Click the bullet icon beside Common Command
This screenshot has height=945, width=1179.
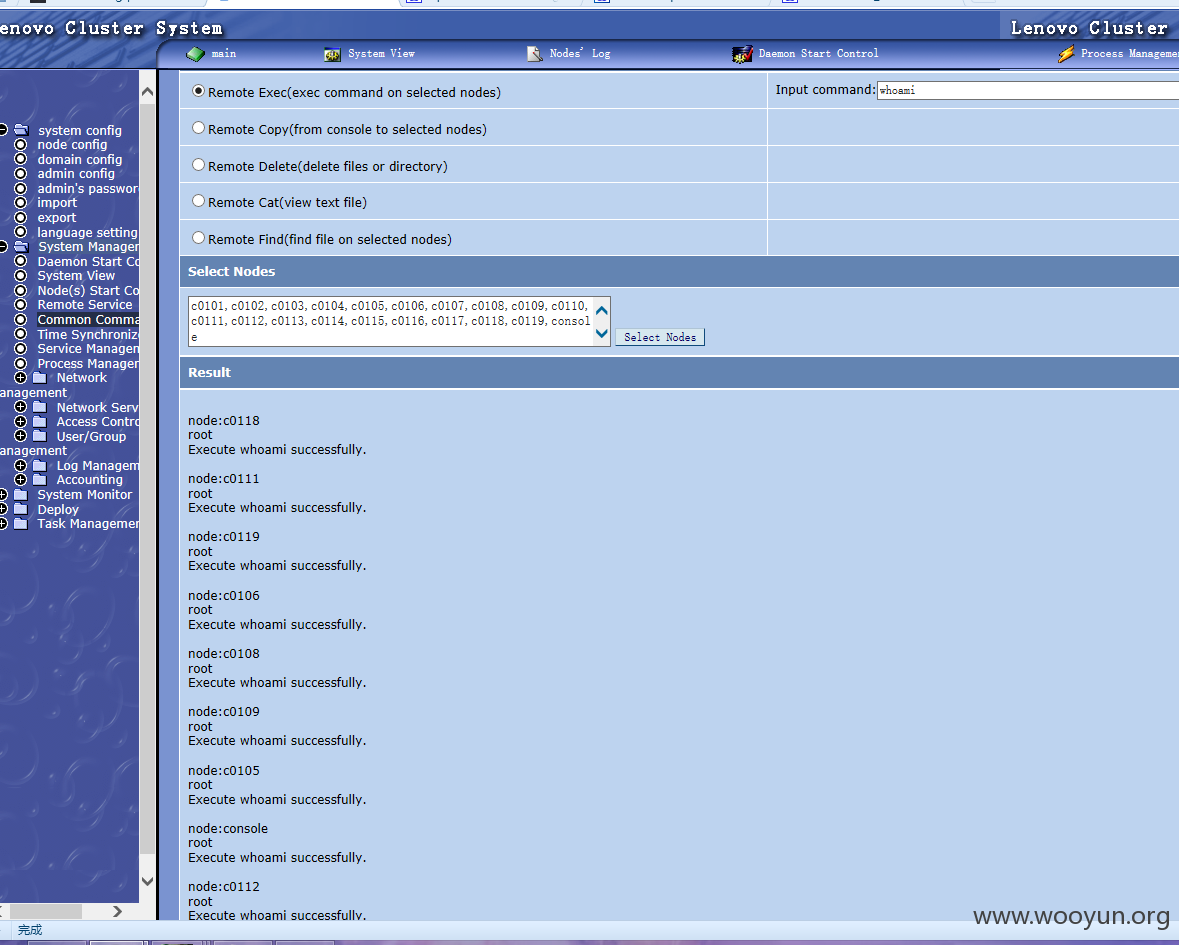point(21,320)
